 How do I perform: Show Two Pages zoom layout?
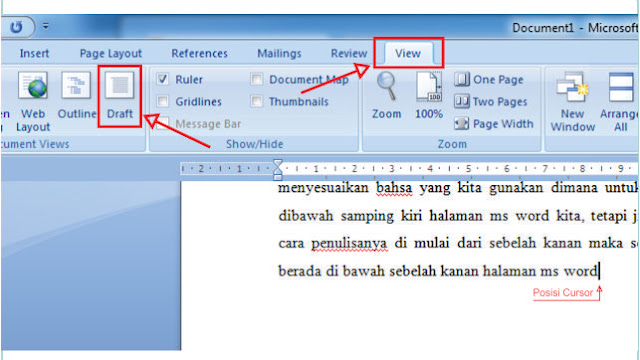[x=491, y=101]
